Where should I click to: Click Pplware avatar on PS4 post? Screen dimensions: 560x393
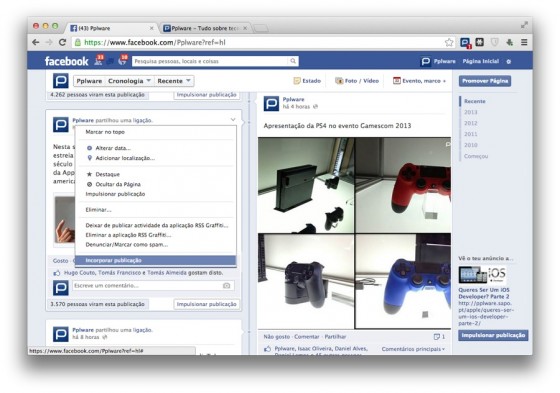271,104
